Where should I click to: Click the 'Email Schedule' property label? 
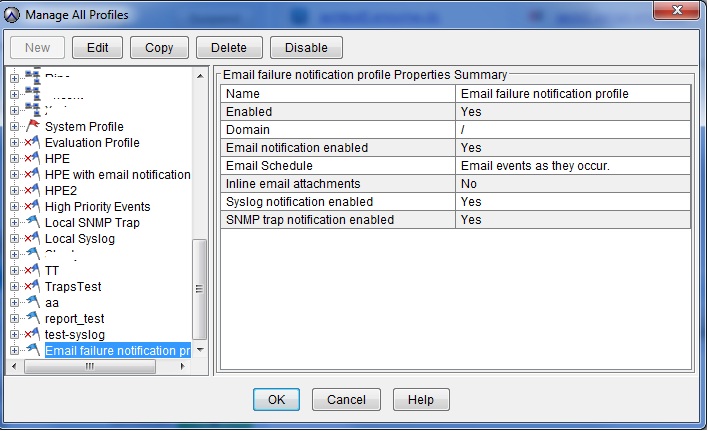click(x=269, y=166)
